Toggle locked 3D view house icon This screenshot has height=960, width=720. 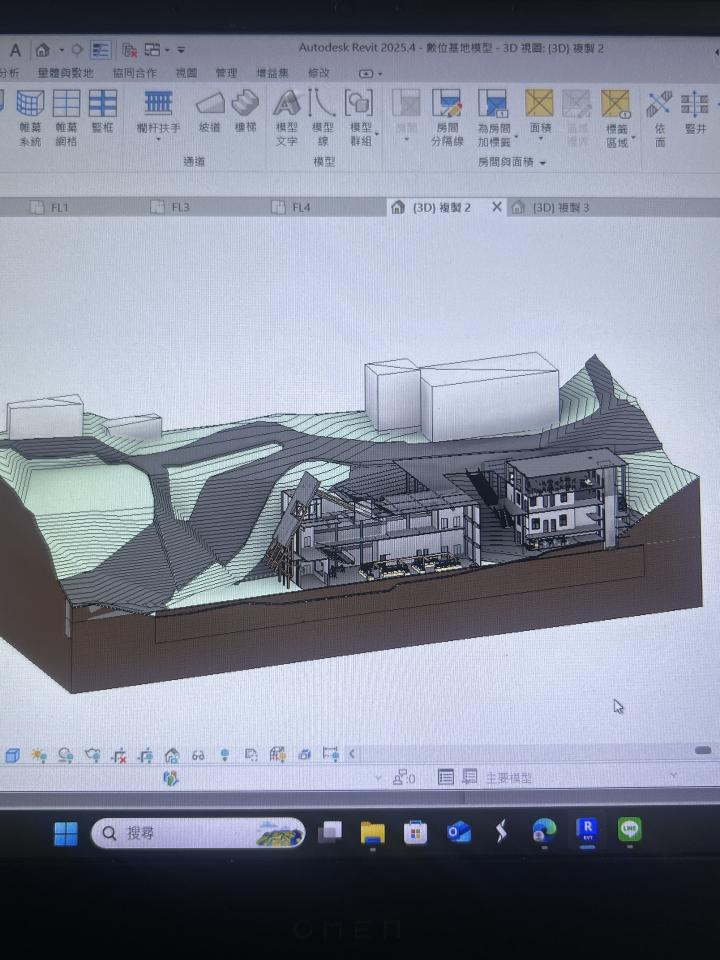pyautogui.click(x=172, y=756)
